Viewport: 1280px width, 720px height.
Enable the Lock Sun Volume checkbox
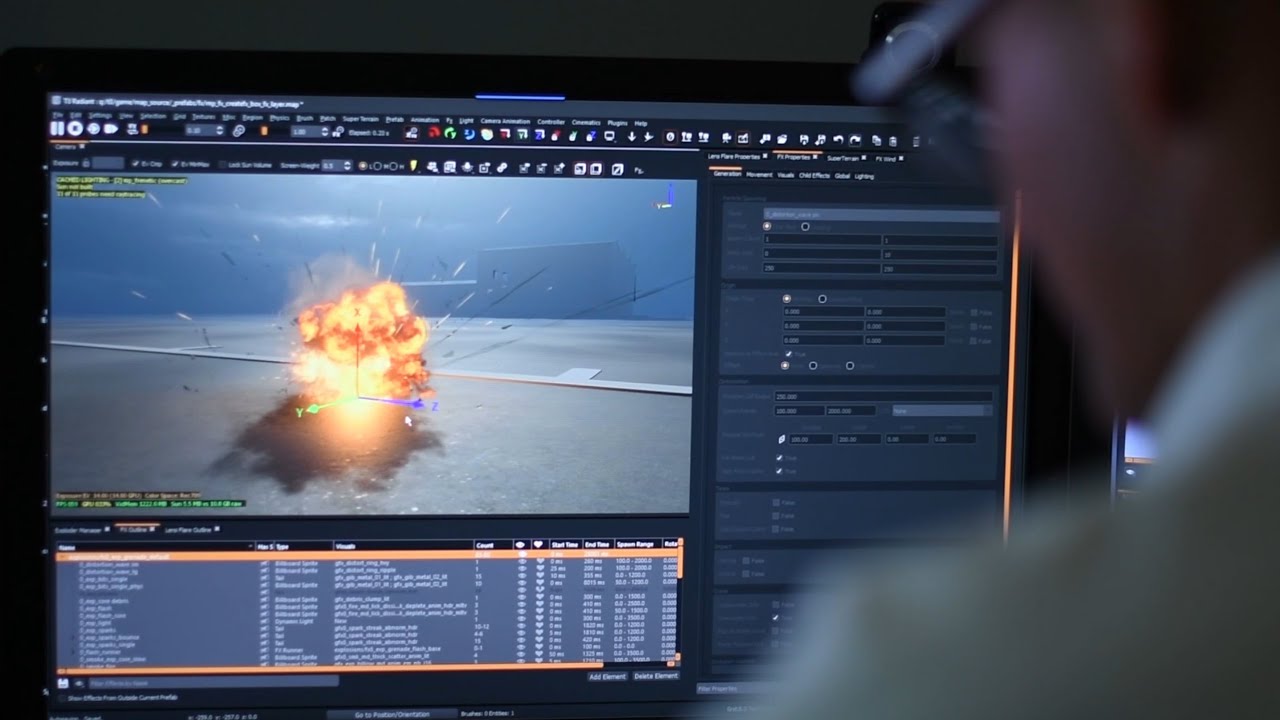[221, 164]
